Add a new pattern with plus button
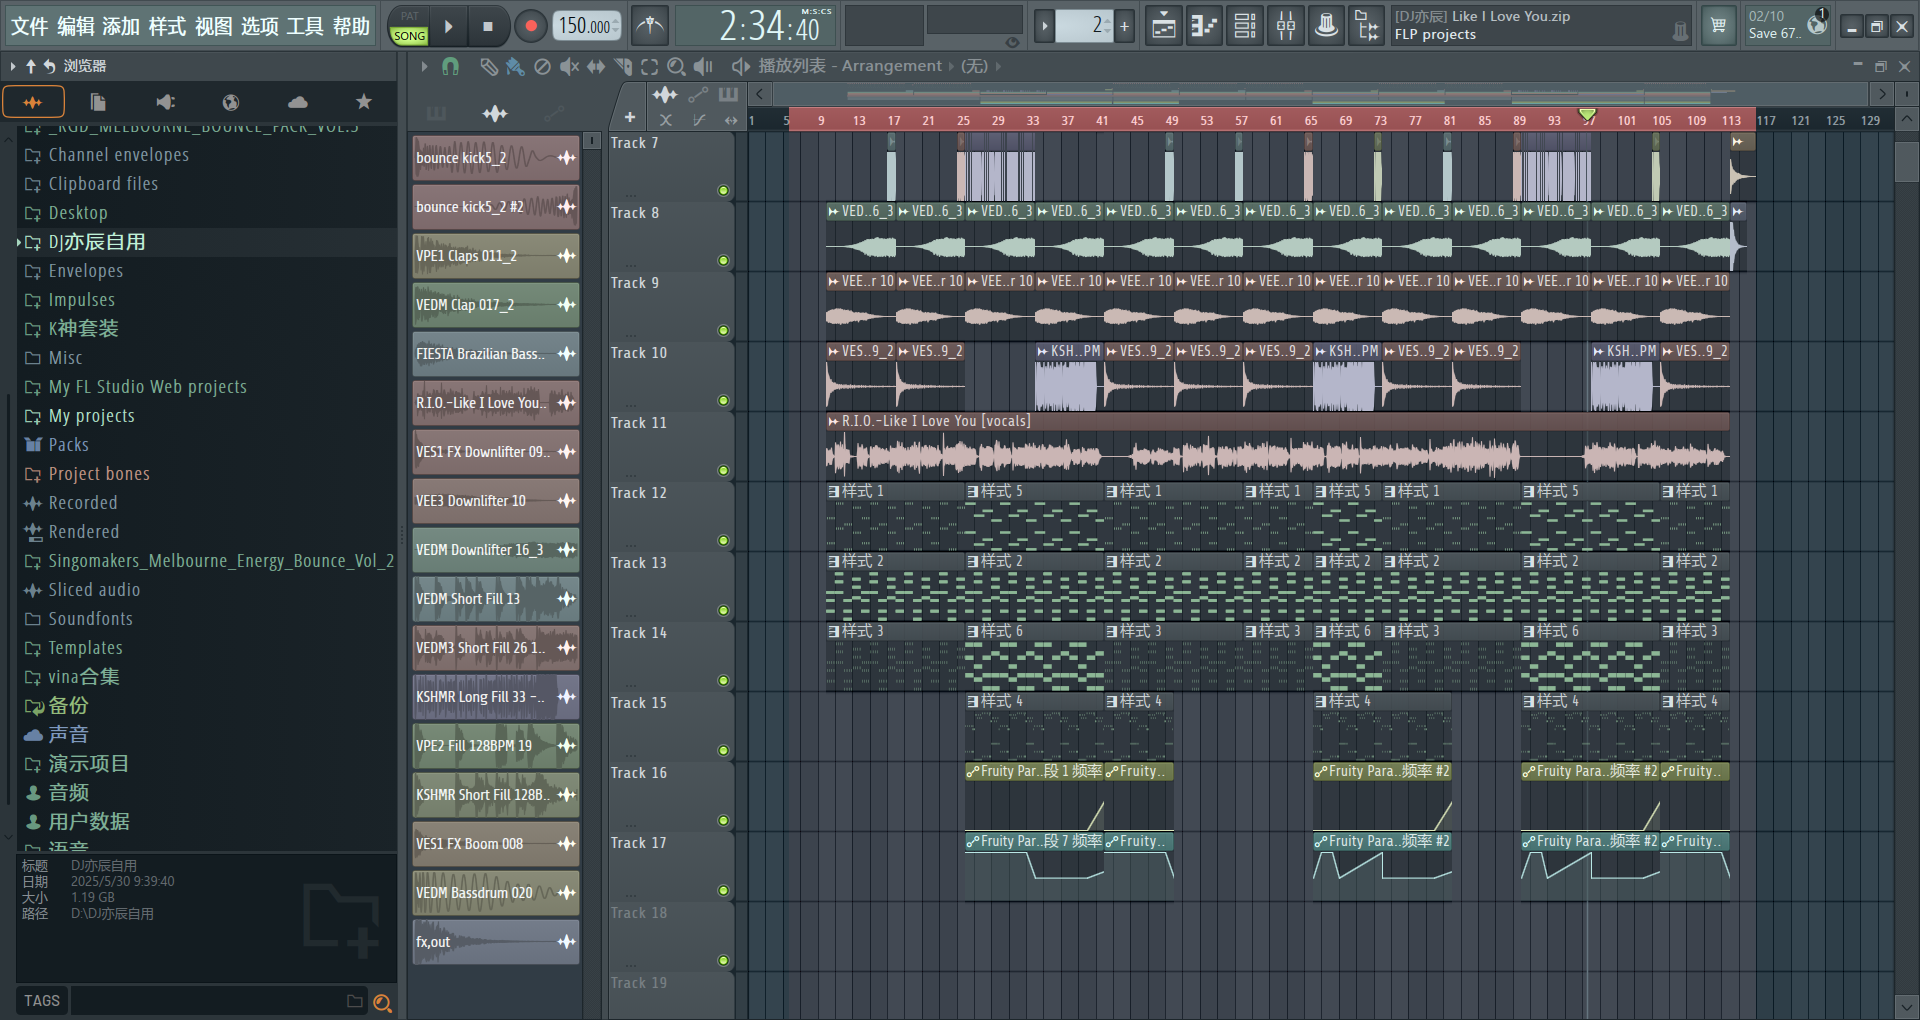This screenshot has height=1020, width=1920. [1124, 26]
